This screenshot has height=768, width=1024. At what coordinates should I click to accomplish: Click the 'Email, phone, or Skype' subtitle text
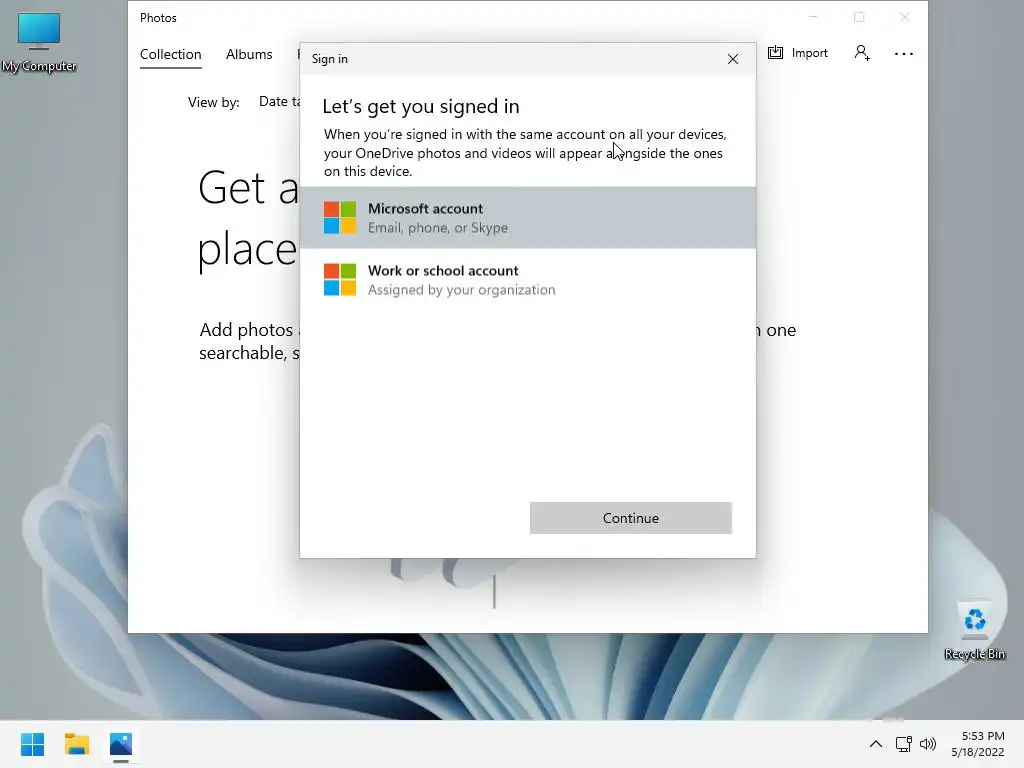[x=438, y=228]
